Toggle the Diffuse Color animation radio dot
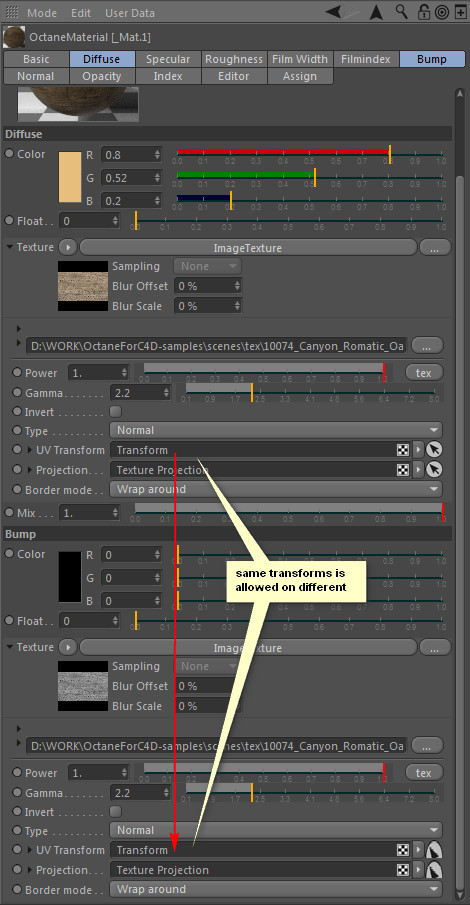Image resolution: width=470 pixels, height=905 pixels. point(9,154)
